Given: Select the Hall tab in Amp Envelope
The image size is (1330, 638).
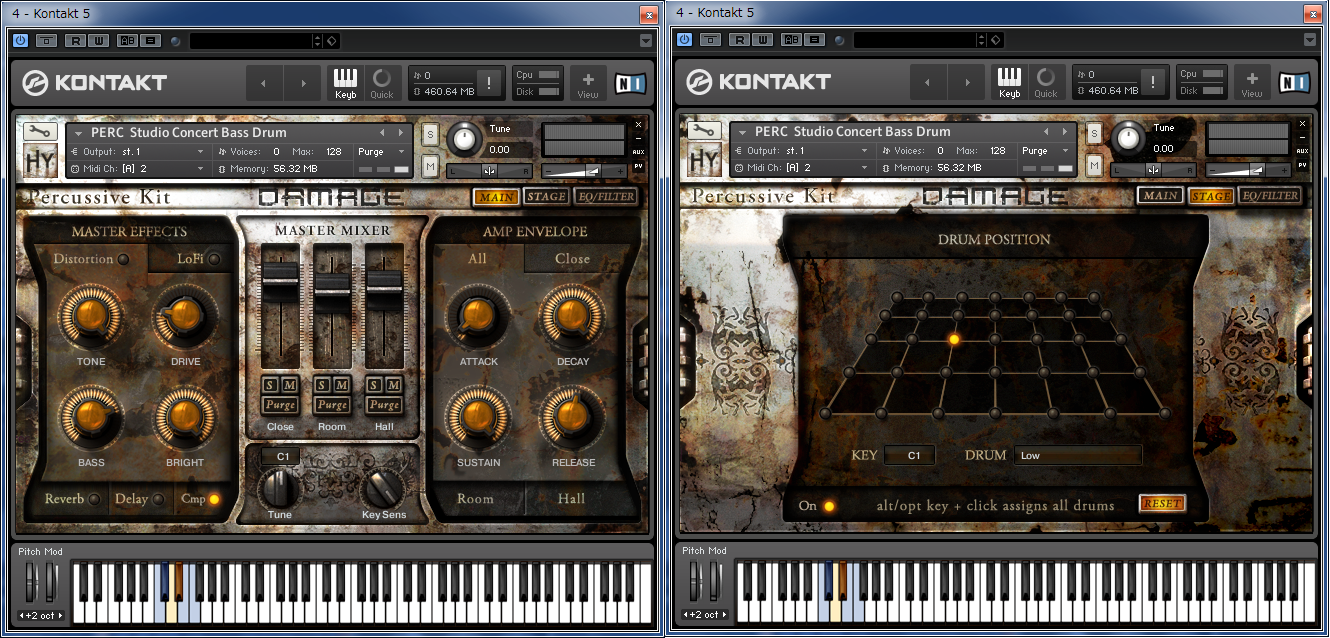Looking at the screenshot, I should point(571,499).
